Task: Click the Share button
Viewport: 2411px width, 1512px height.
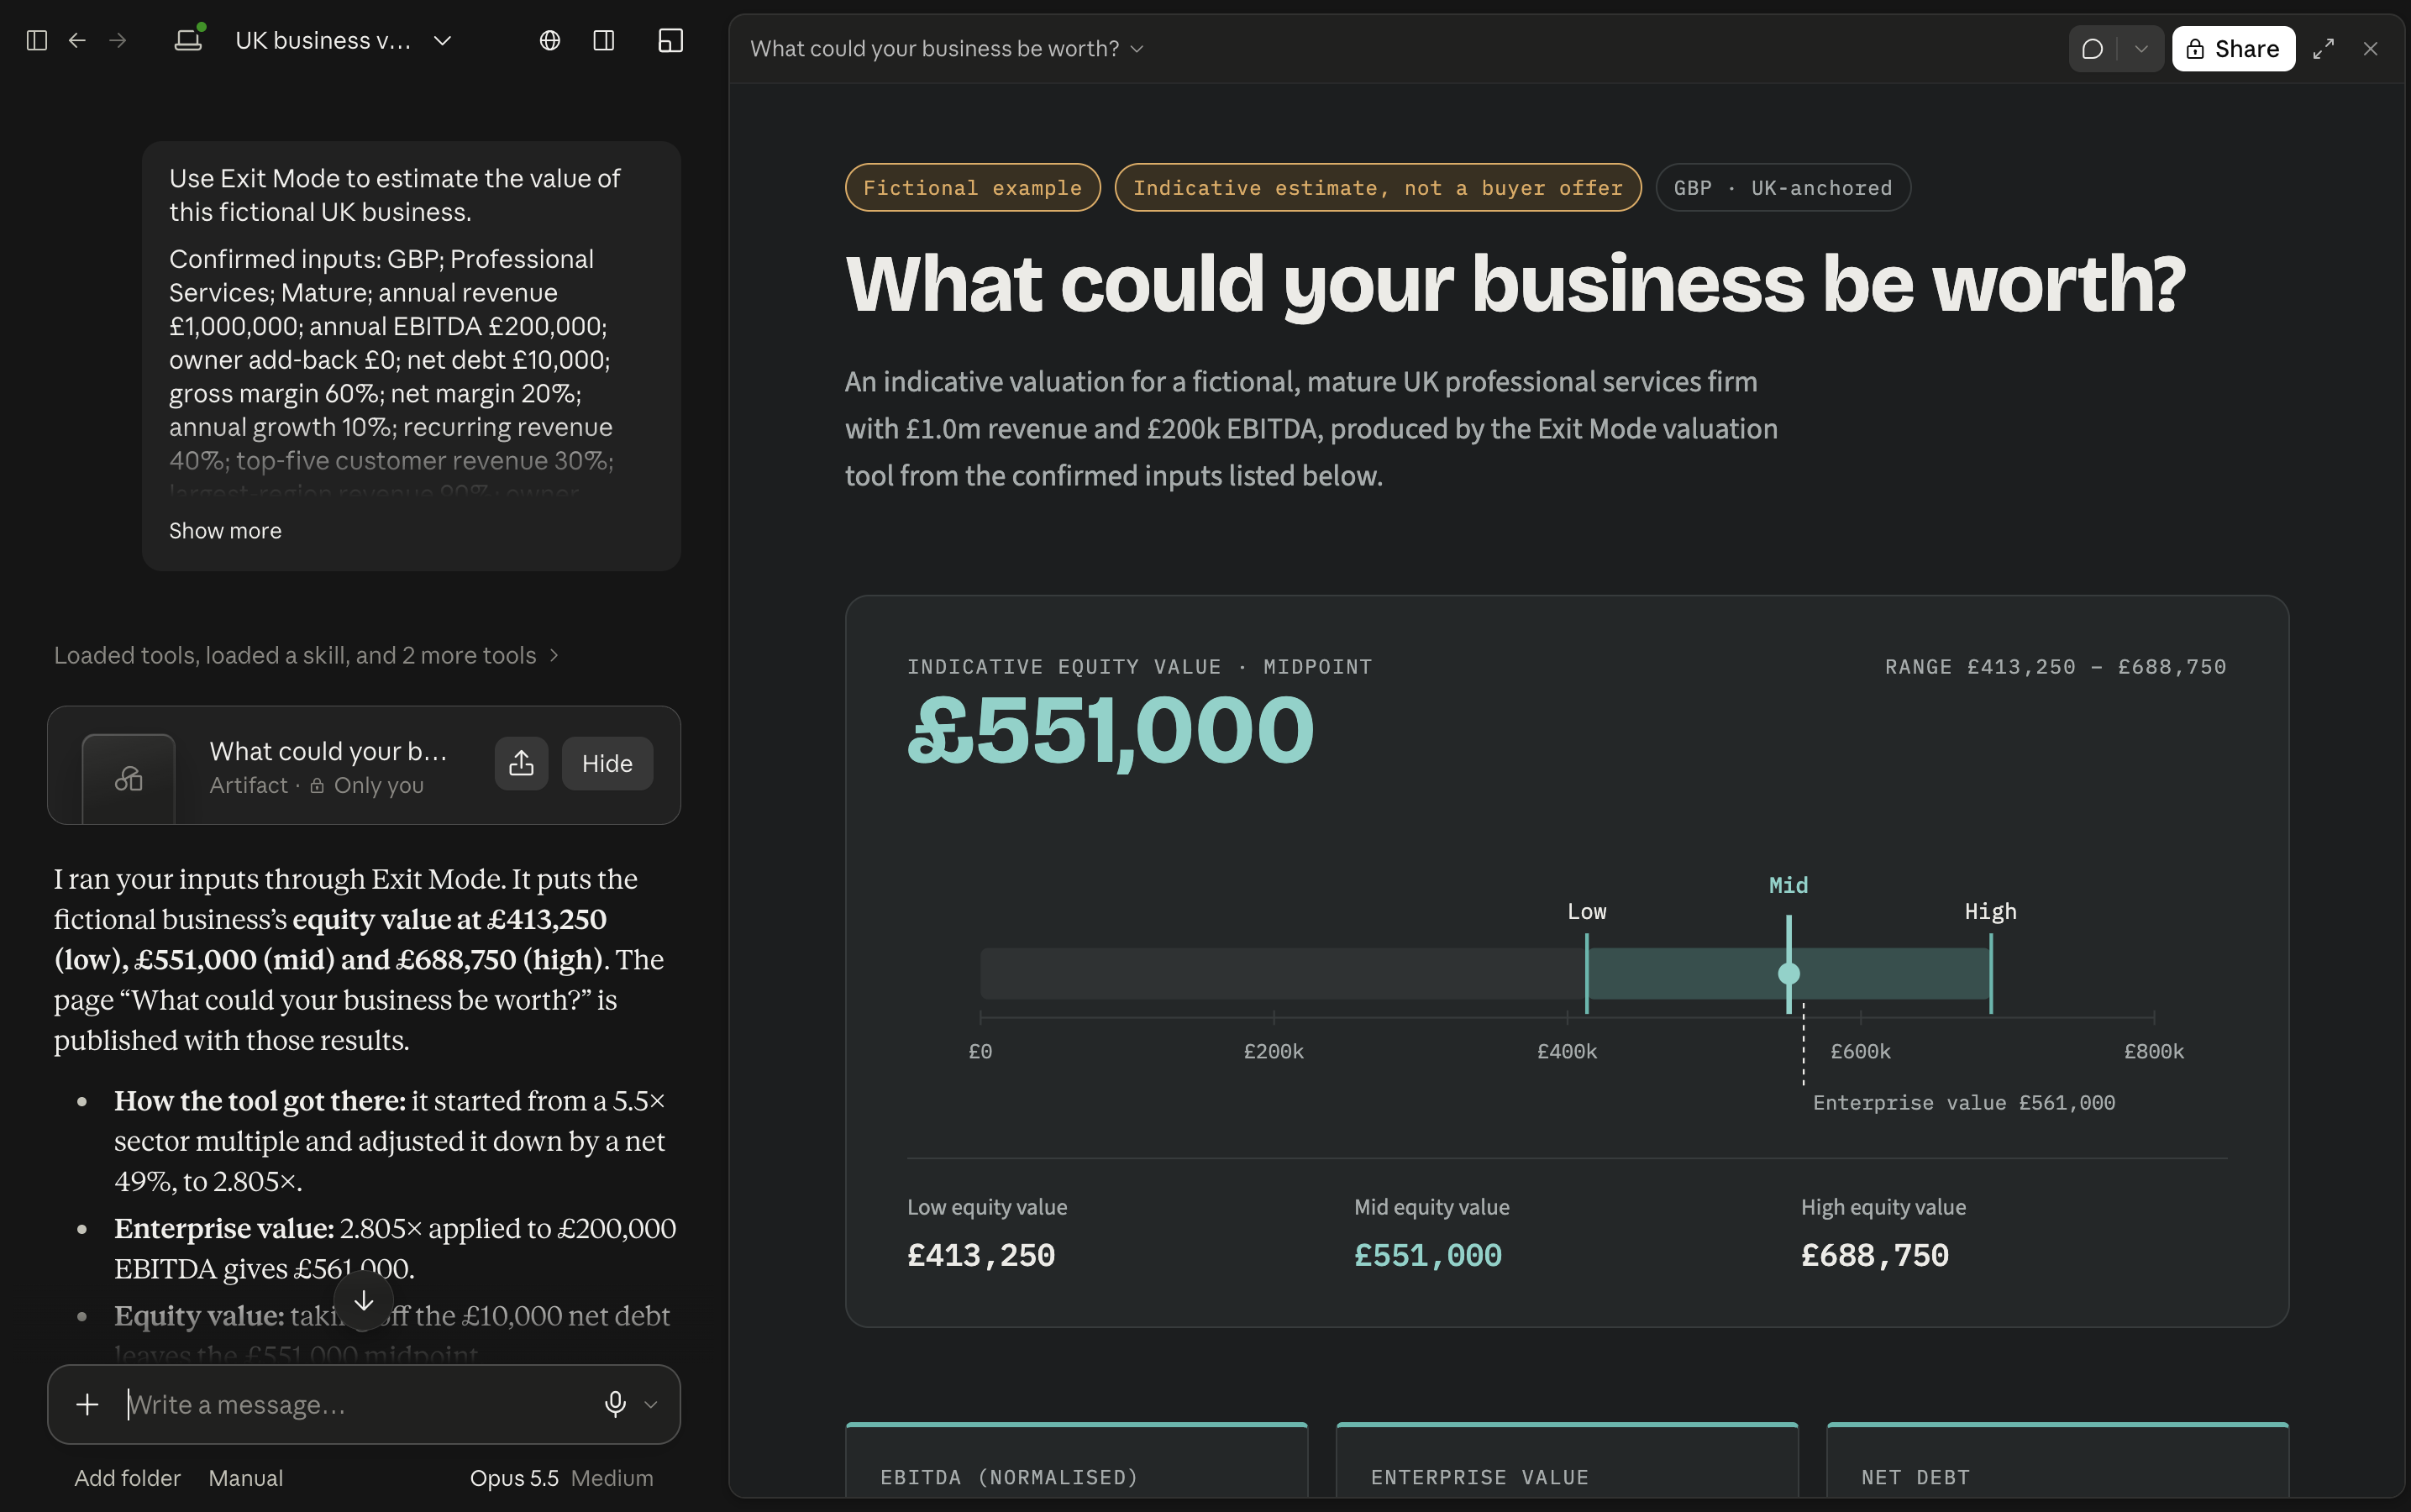Action: (2233, 49)
